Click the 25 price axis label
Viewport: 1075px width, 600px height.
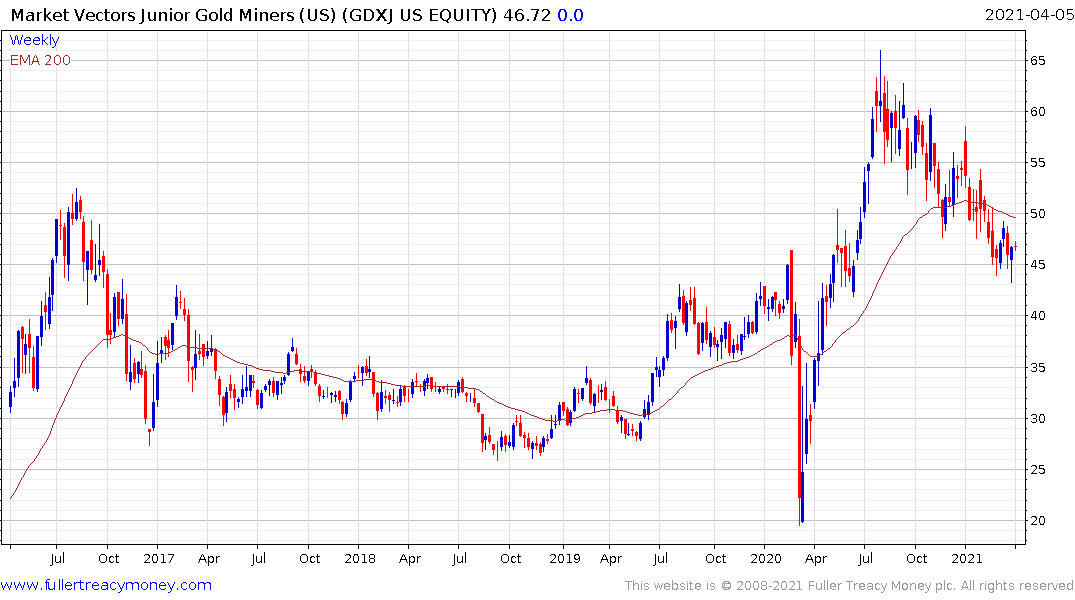(x=1038, y=470)
